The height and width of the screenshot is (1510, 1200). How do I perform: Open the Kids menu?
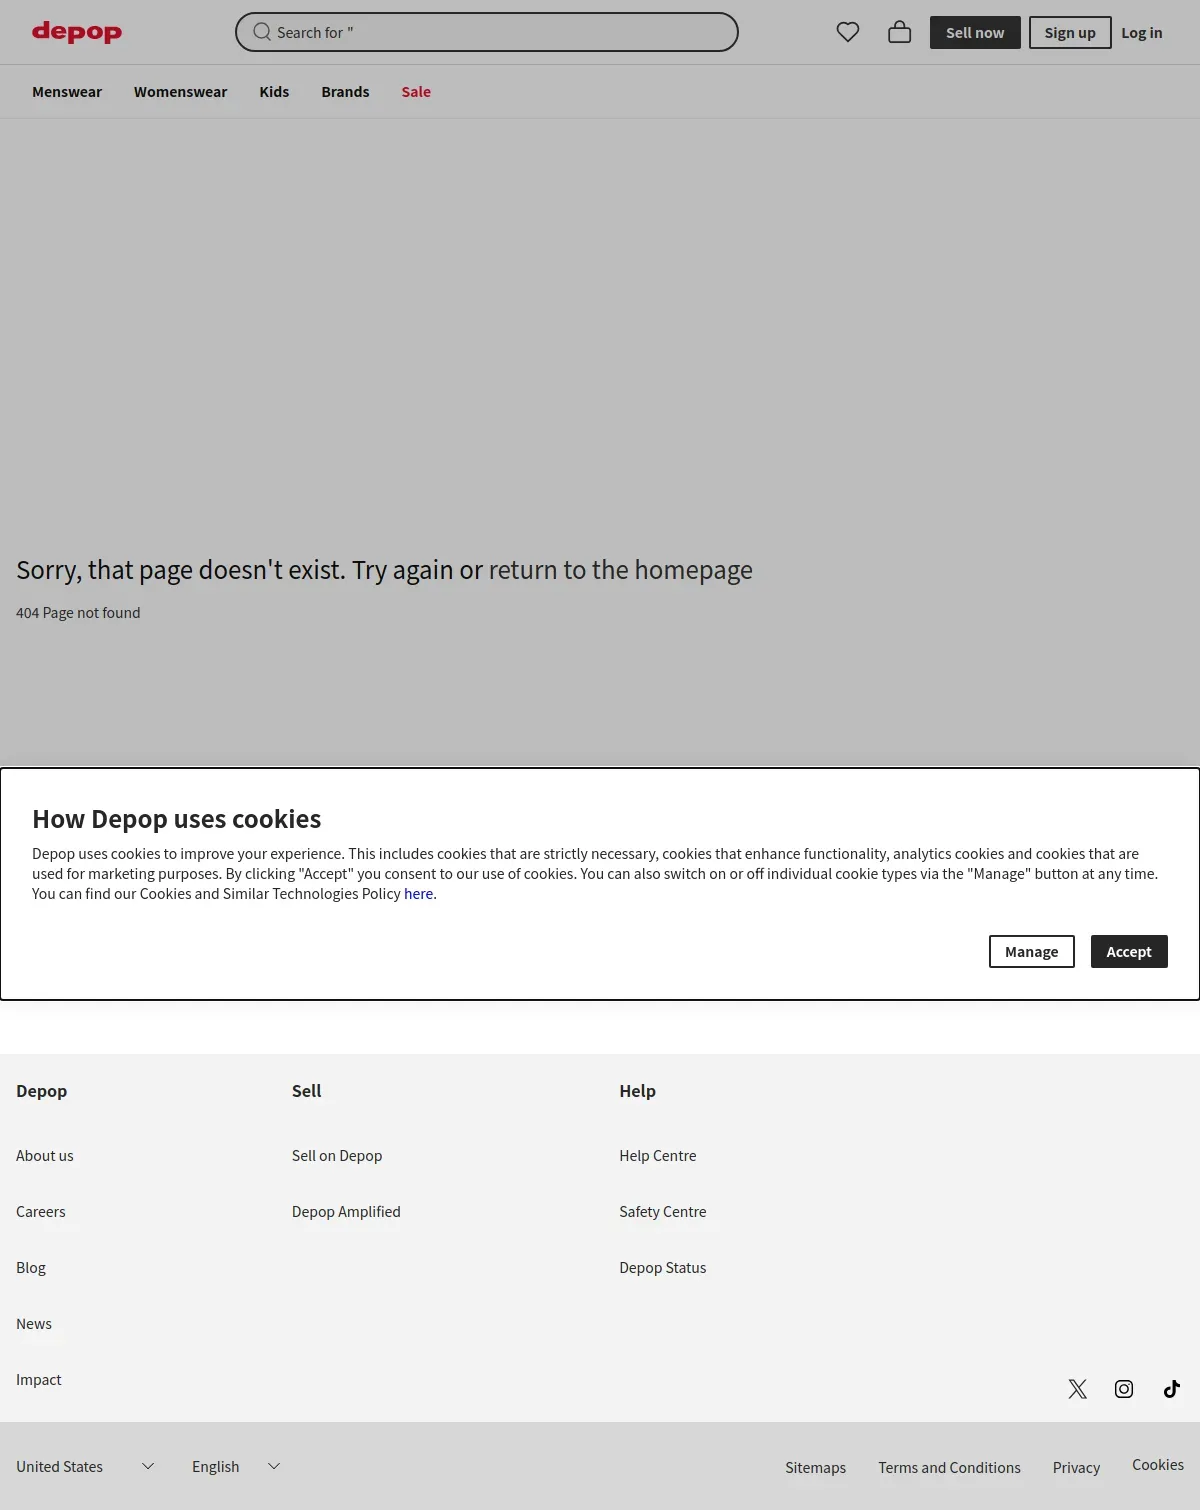click(274, 92)
